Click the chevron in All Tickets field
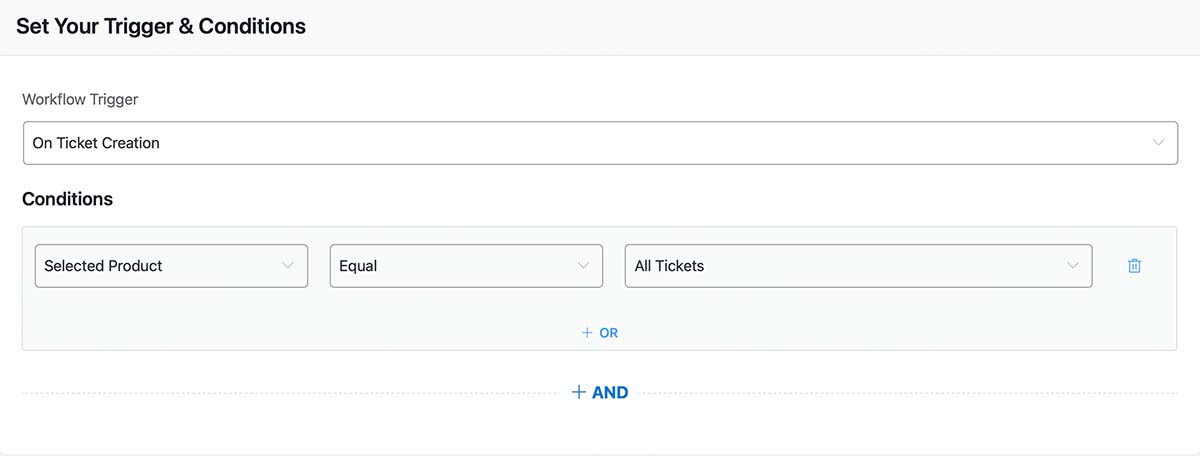The image size is (1200, 456). pos(1073,266)
